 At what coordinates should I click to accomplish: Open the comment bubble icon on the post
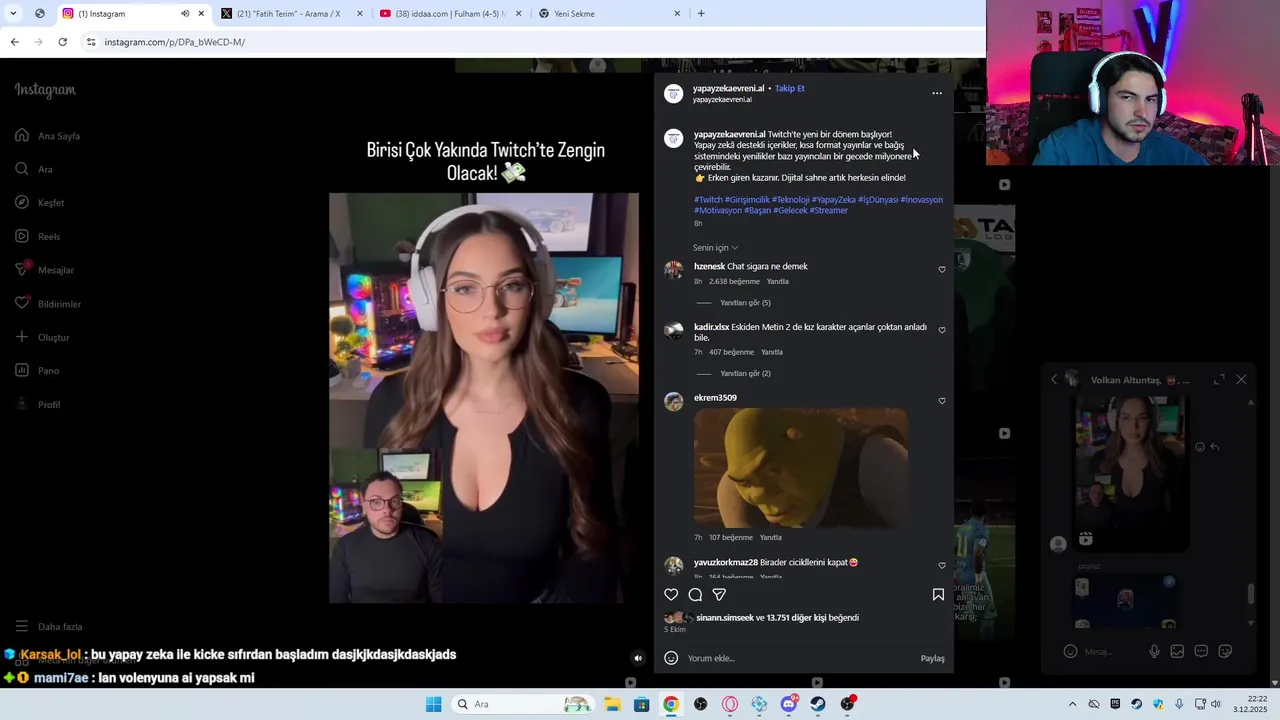(695, 595)
